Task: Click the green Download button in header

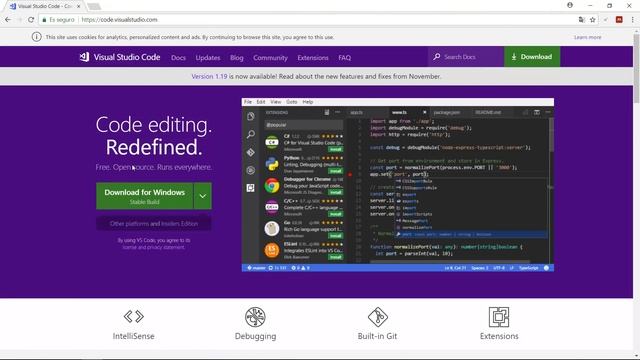Action: 532,57
